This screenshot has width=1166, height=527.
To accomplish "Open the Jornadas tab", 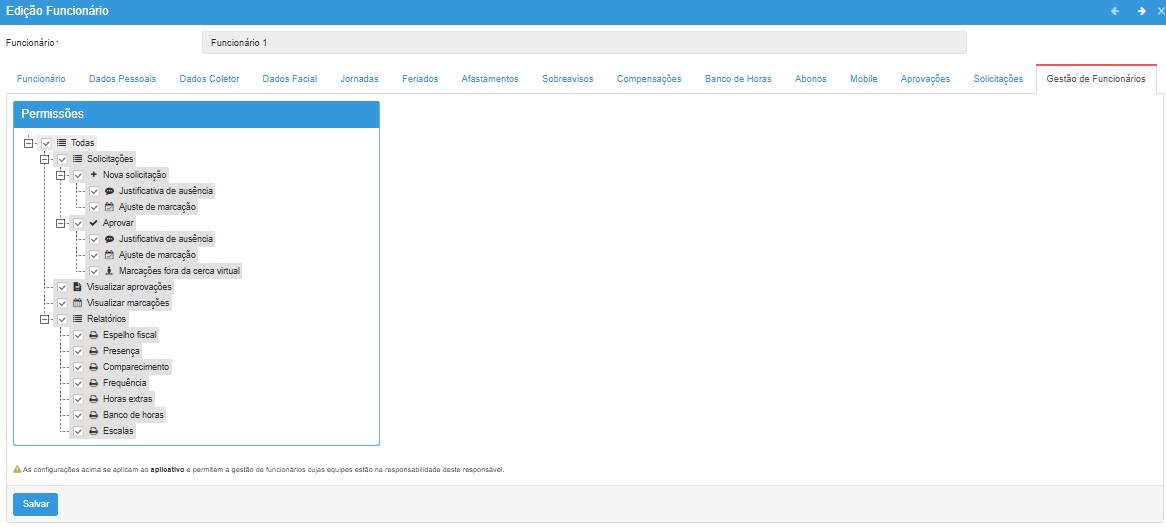I will (359, 79).
